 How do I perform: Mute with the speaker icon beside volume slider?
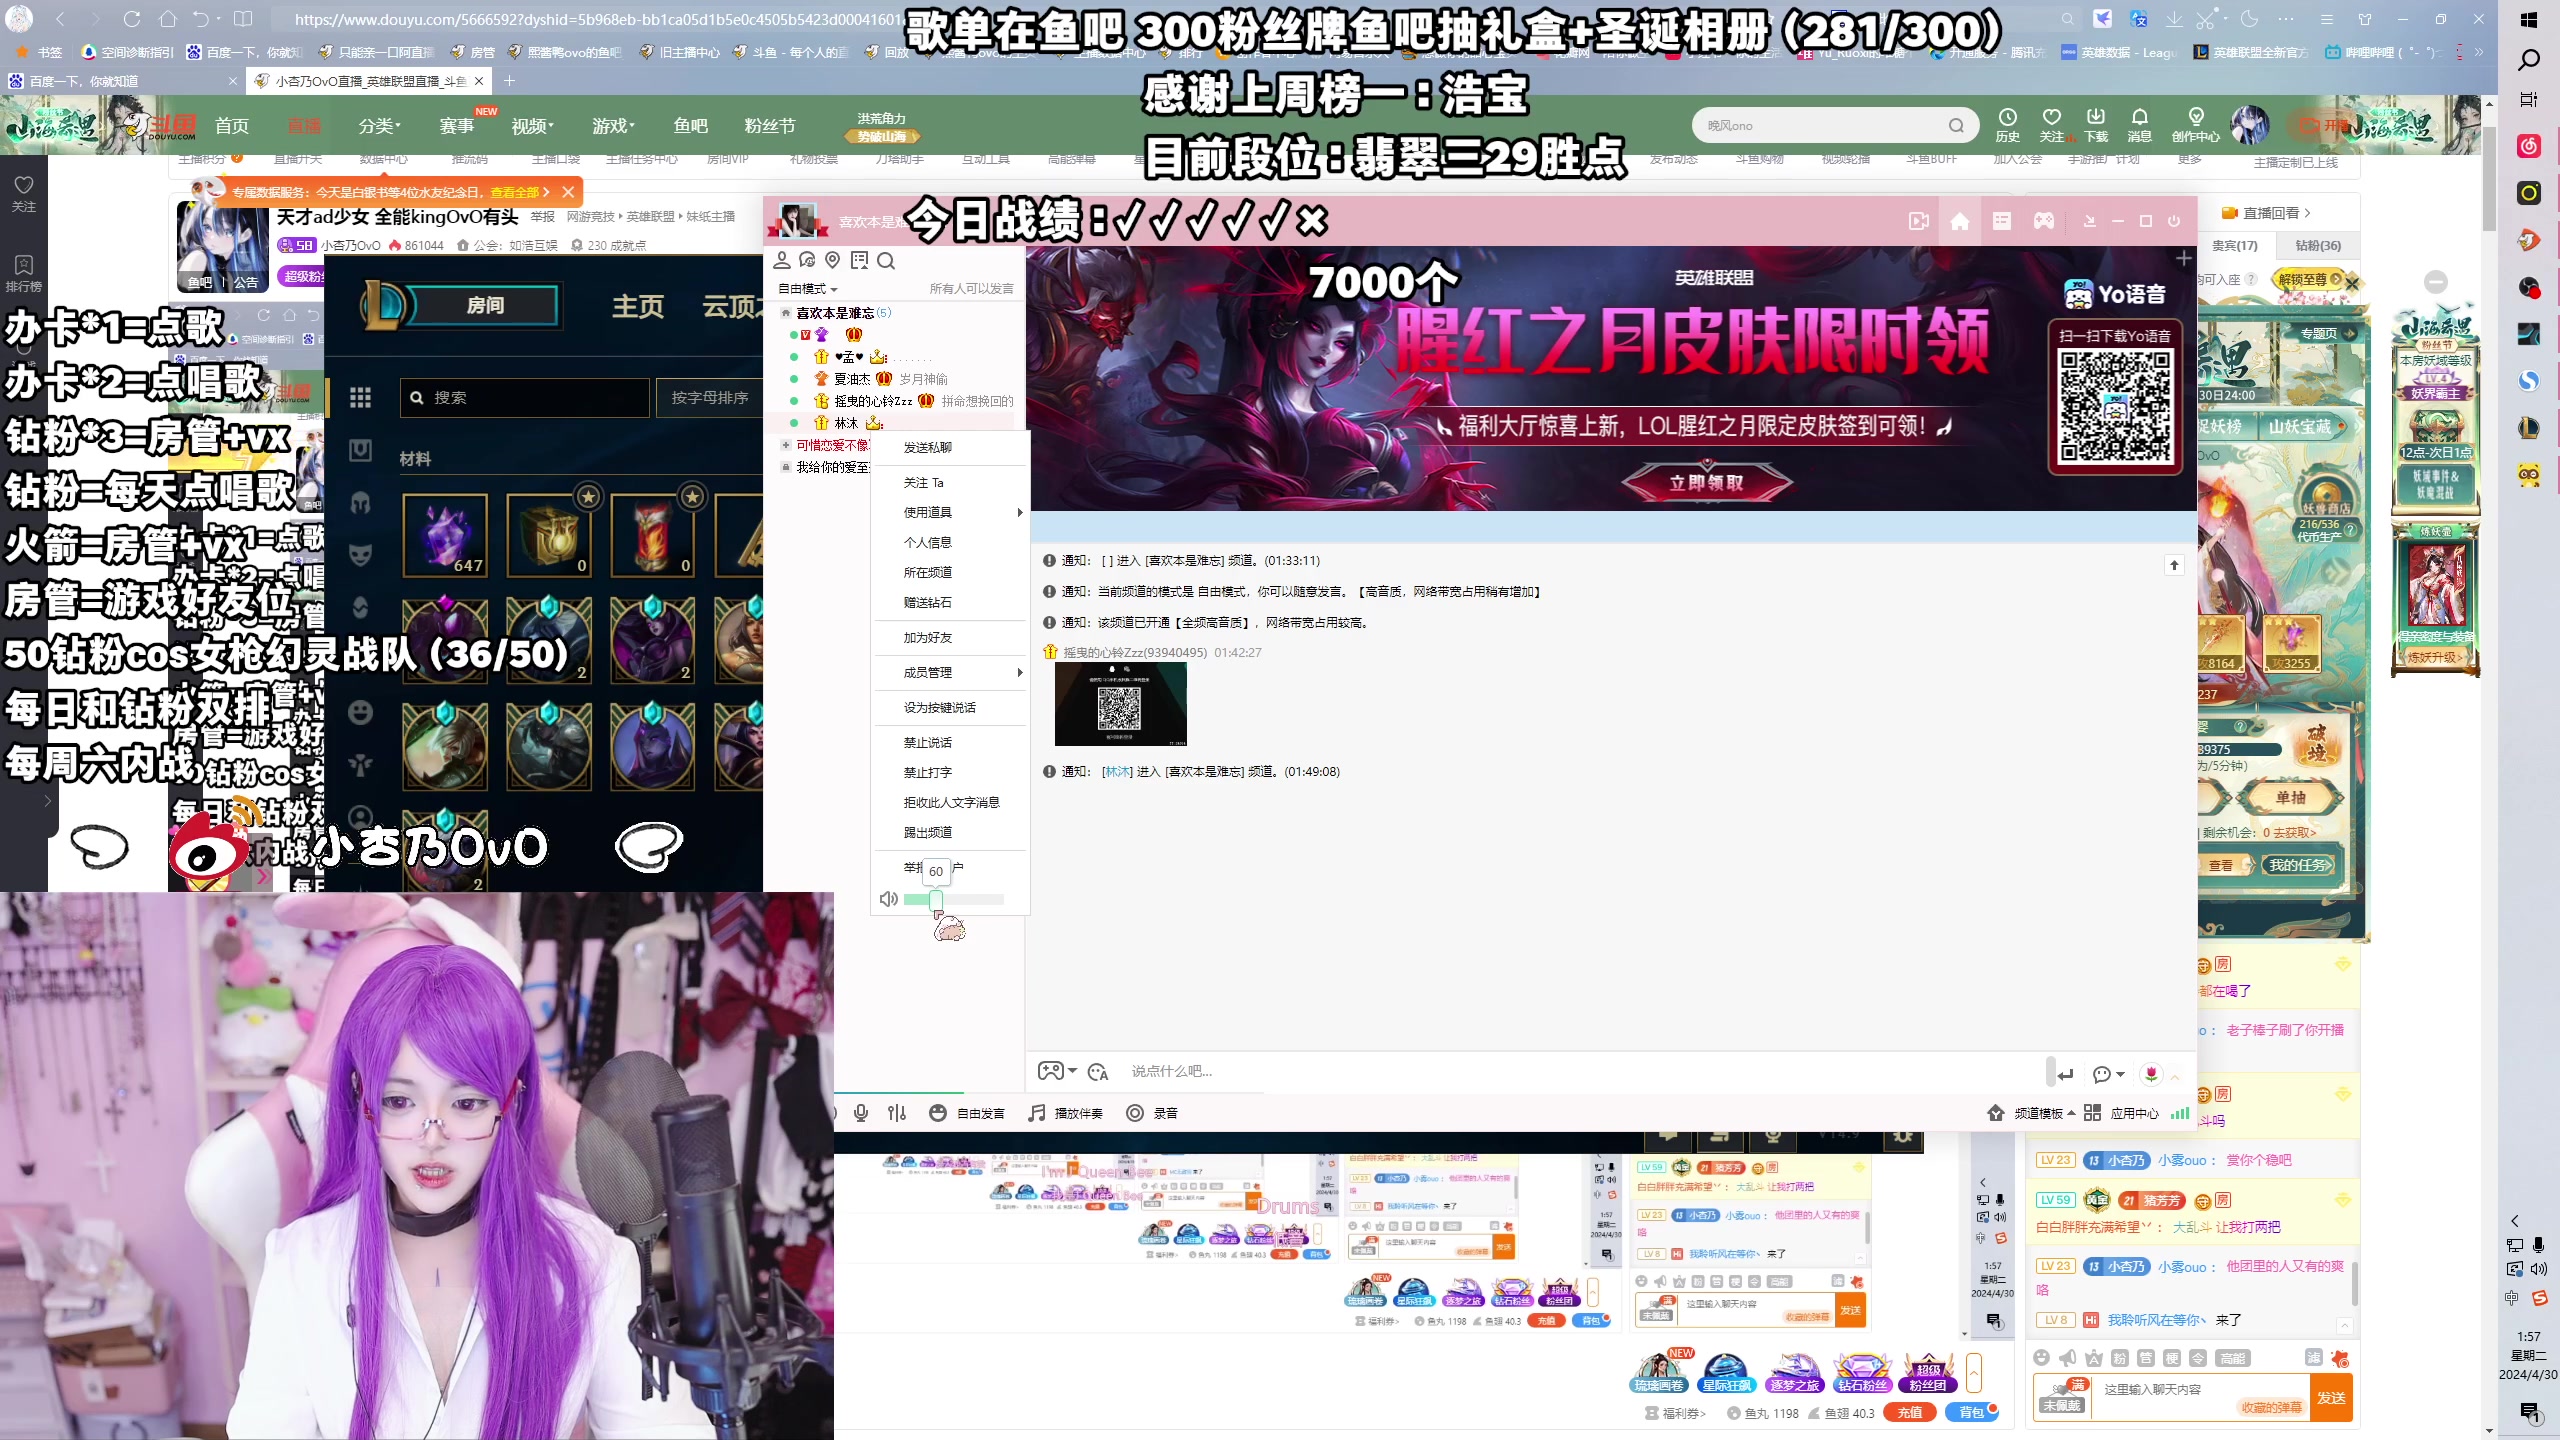pos(888,899)
